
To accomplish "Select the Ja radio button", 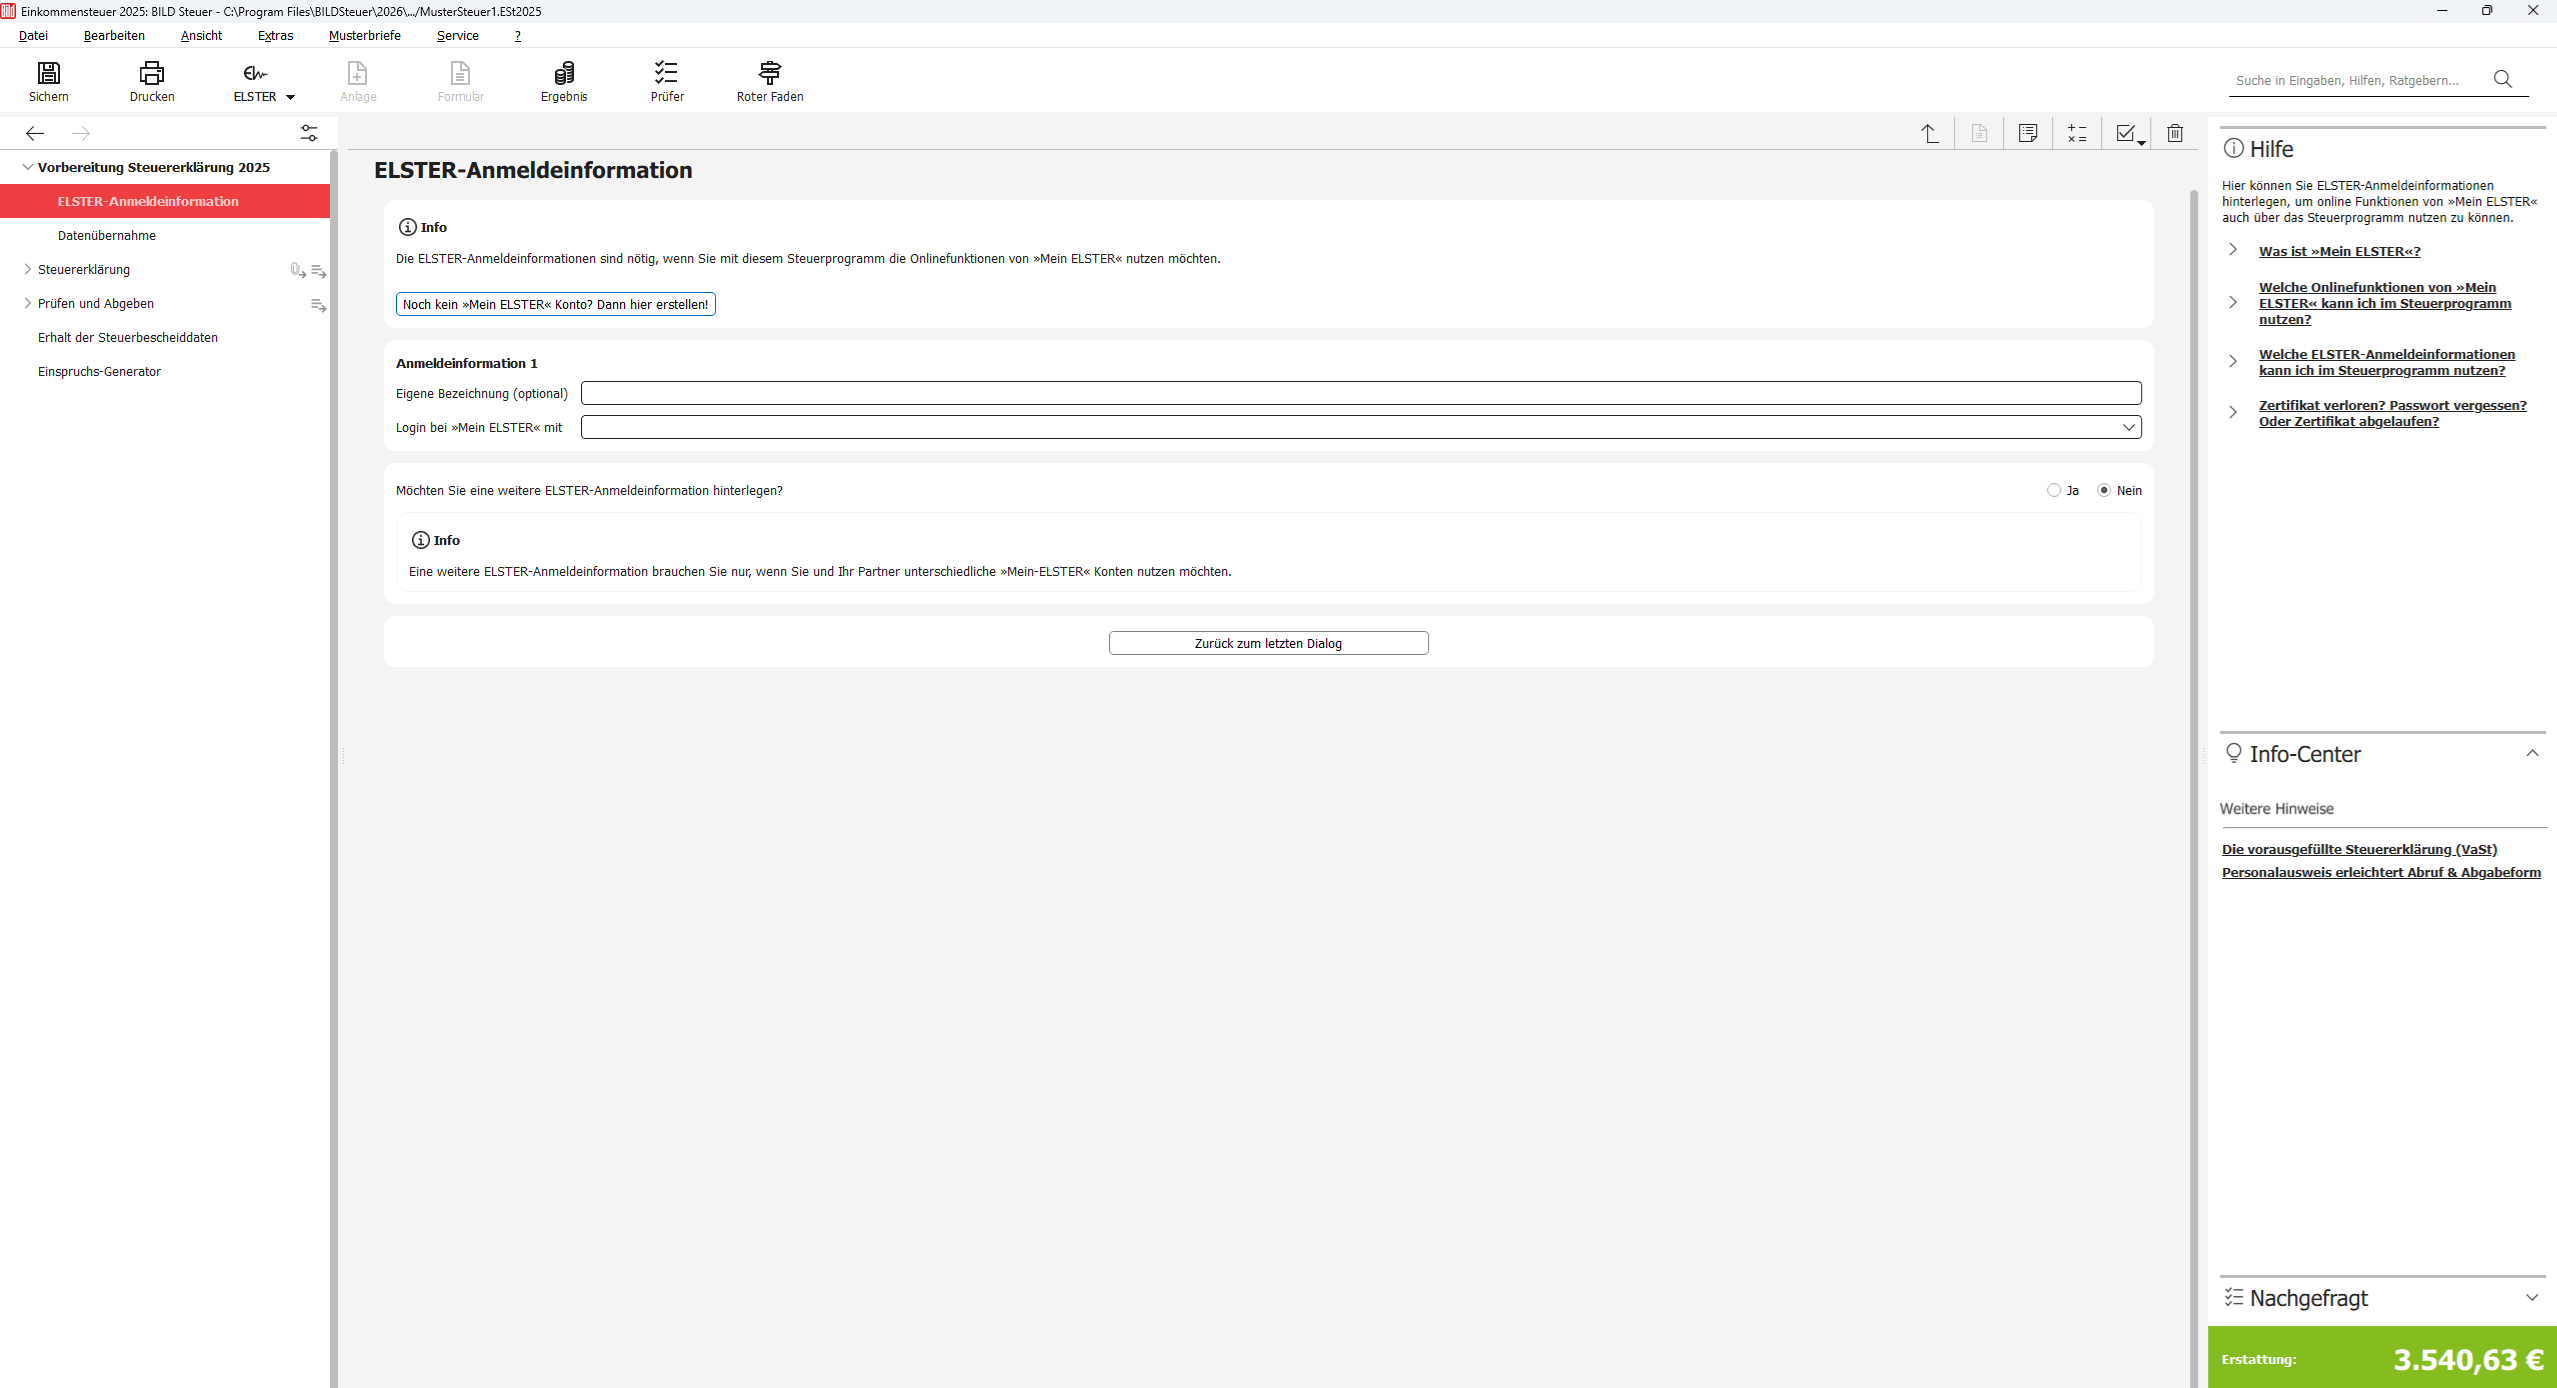I will (2054, 490).
